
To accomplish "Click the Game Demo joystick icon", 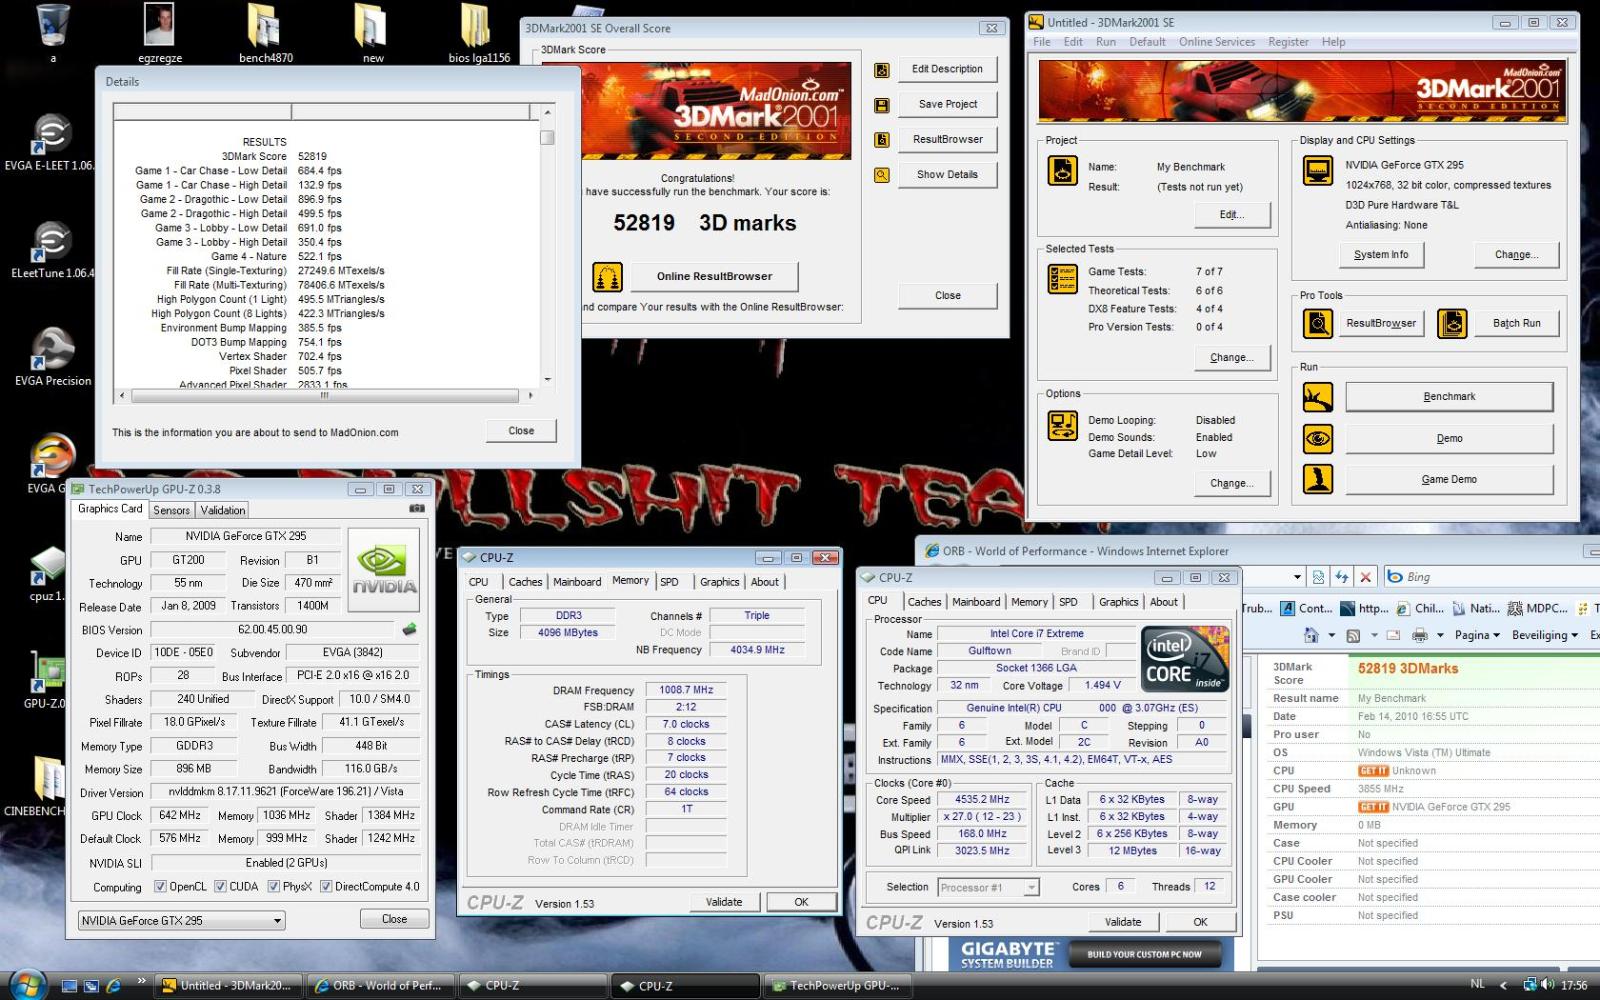I will tap(1318, 479).
